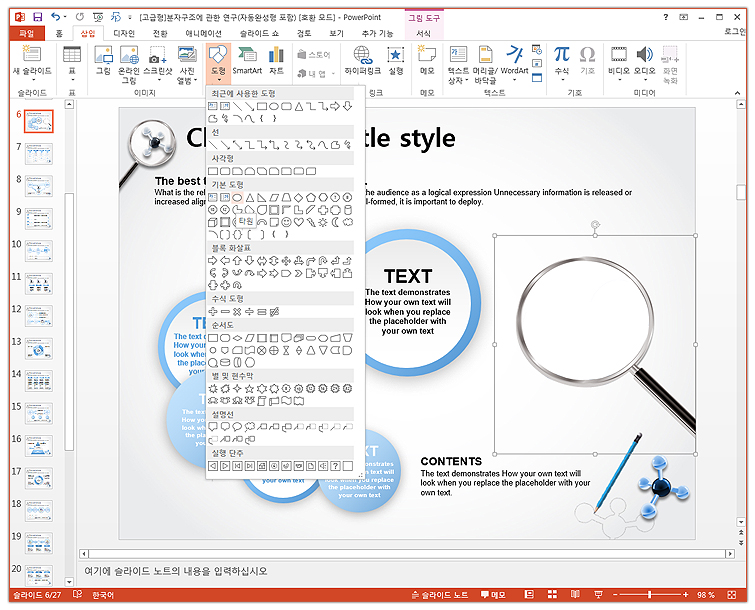755x610 pixels.
Task: Switch to the 슬라이드 쇼 tab
Action: [260, 33]
